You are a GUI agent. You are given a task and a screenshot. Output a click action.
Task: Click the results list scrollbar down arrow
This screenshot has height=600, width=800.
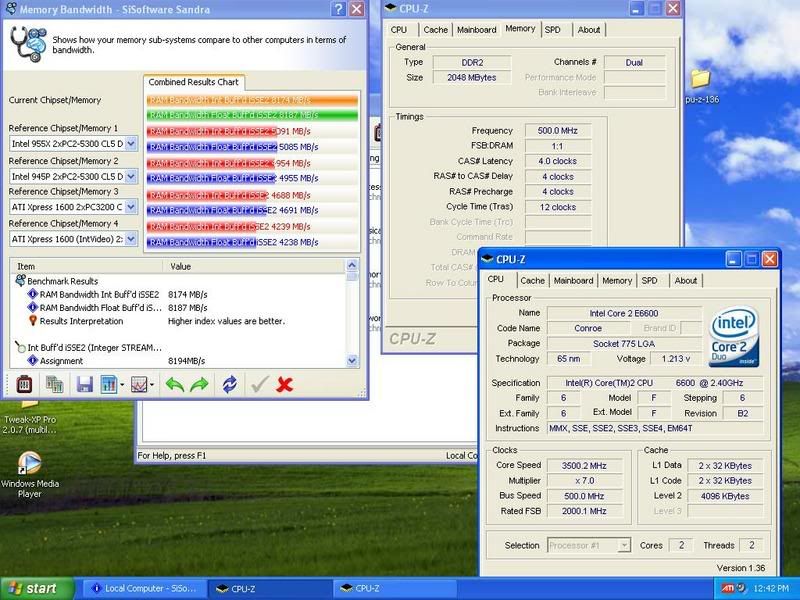(x=352, y=361)
